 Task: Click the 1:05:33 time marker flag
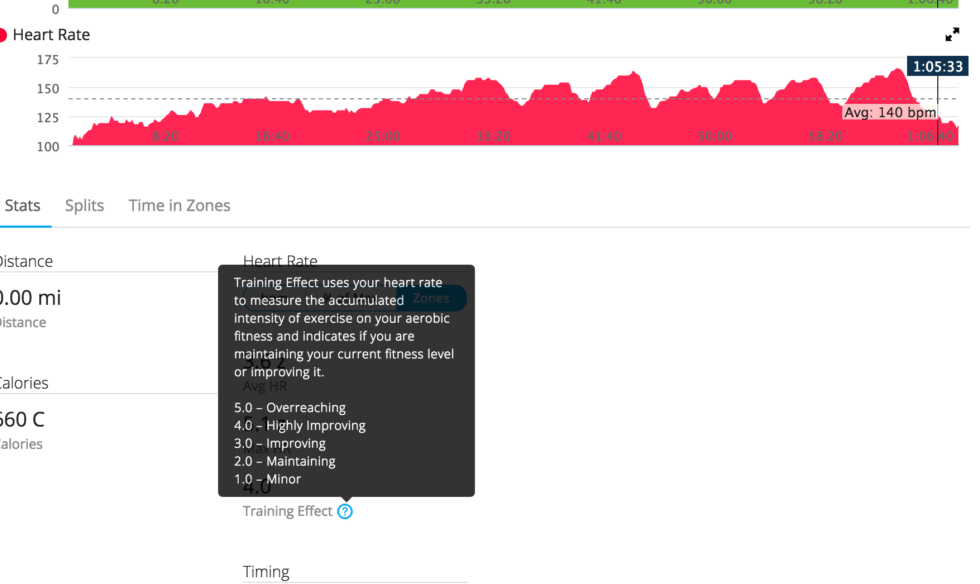click(x=938, y=66)
